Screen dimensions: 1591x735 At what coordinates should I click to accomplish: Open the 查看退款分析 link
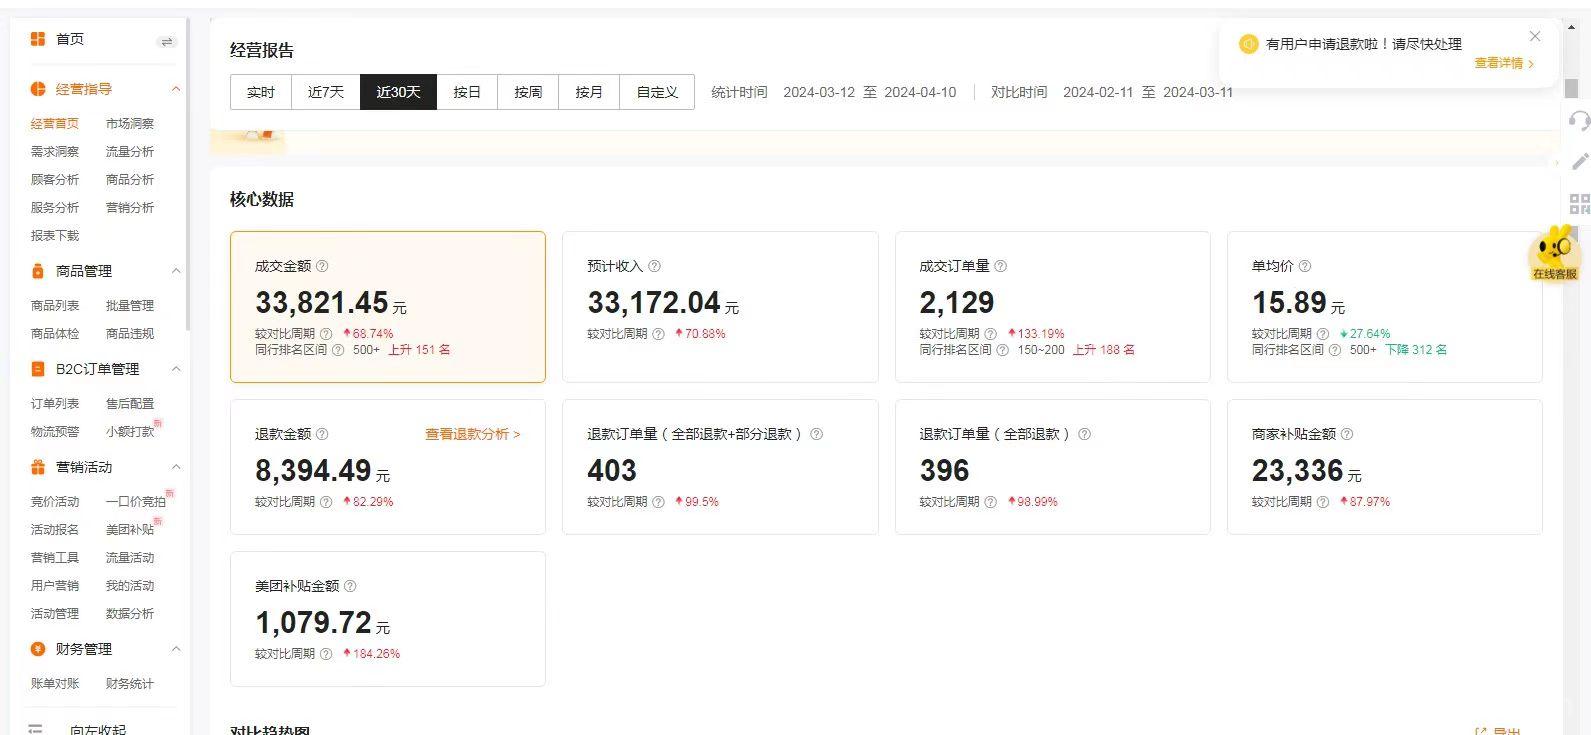pyautogui.click(x=472, y=434)
